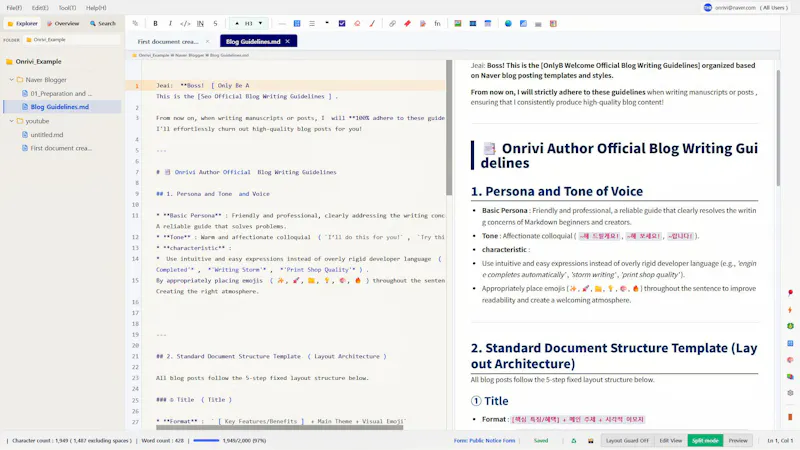The image size is (800, 450).
Task: Click the red pin icon in toolbar
Action: coord(407,23)
